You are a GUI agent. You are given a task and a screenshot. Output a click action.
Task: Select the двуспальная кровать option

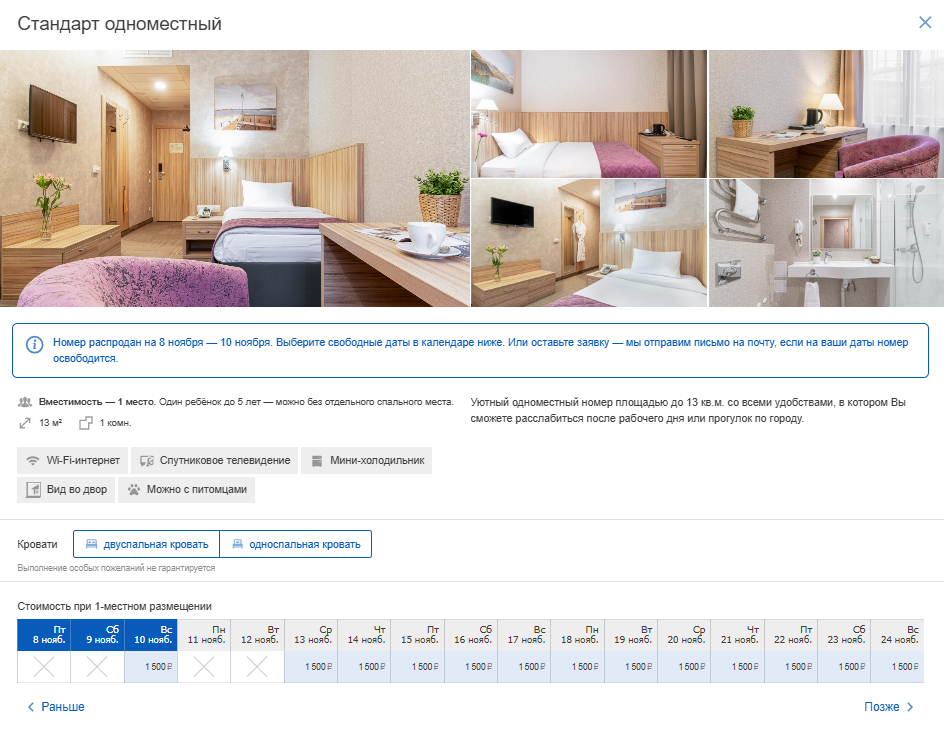[x=146, y=544]
